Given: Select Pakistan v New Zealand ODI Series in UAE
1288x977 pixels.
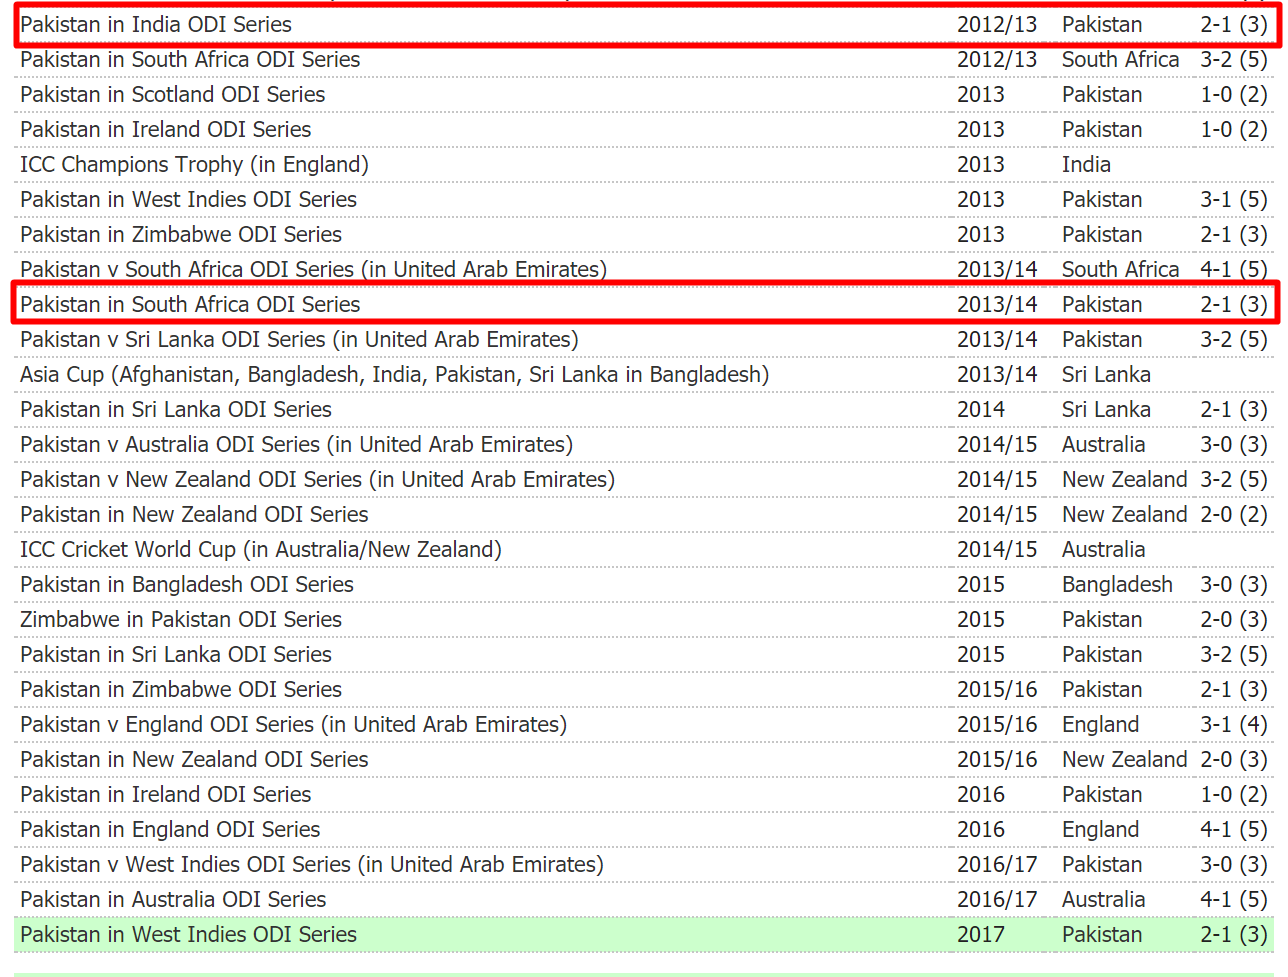Looking at the screenshot, I should (x=317, y=479).
